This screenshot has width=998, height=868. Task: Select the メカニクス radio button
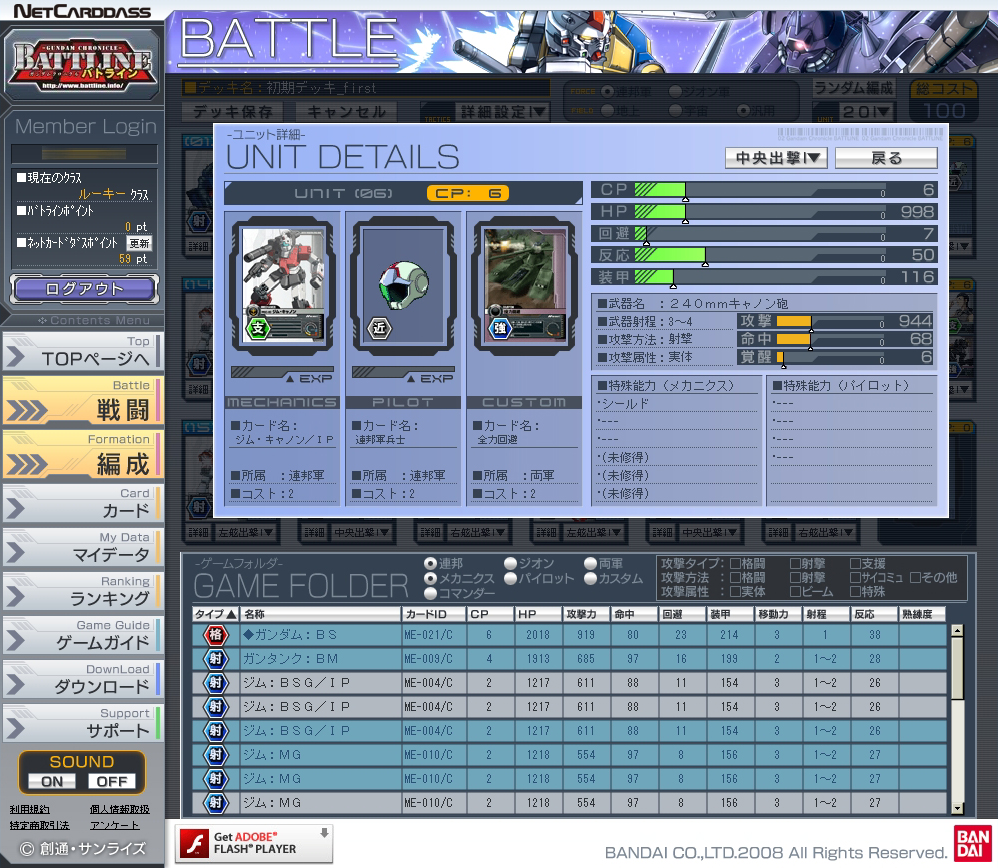pyautogui.click(x=430, y=578)
